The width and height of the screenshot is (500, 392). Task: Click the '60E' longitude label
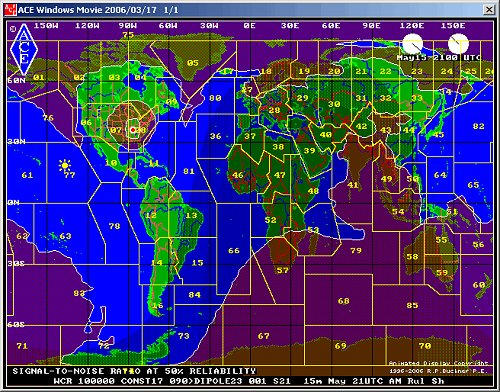click(x=331, y=26)
